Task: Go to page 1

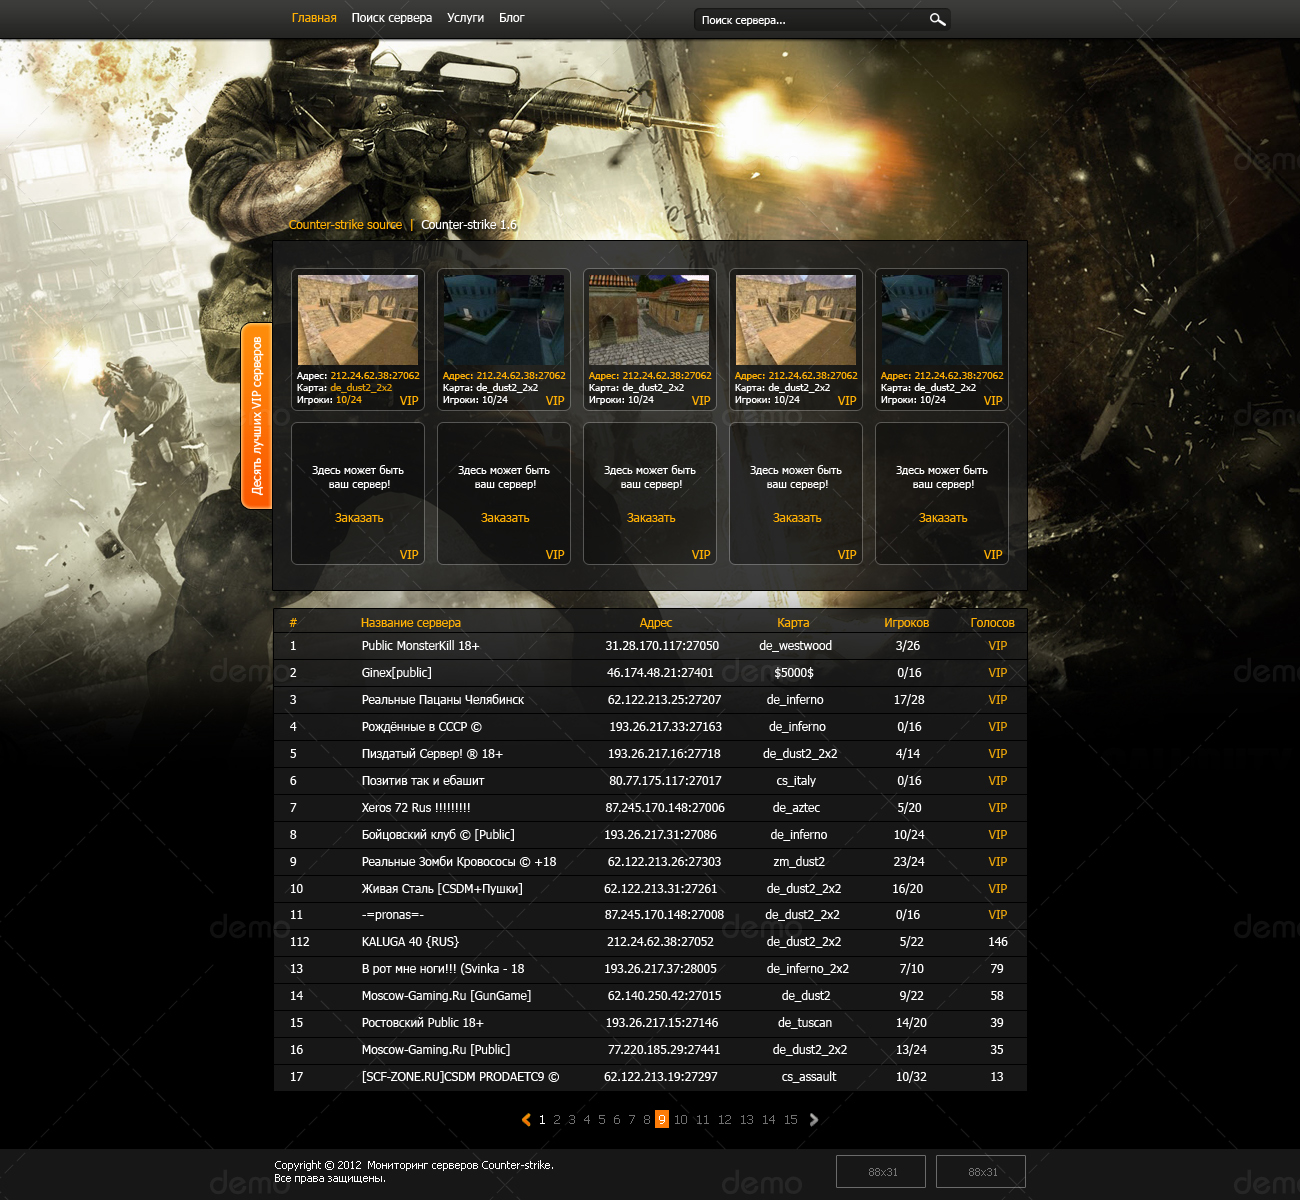Action: pos(542,1120)
